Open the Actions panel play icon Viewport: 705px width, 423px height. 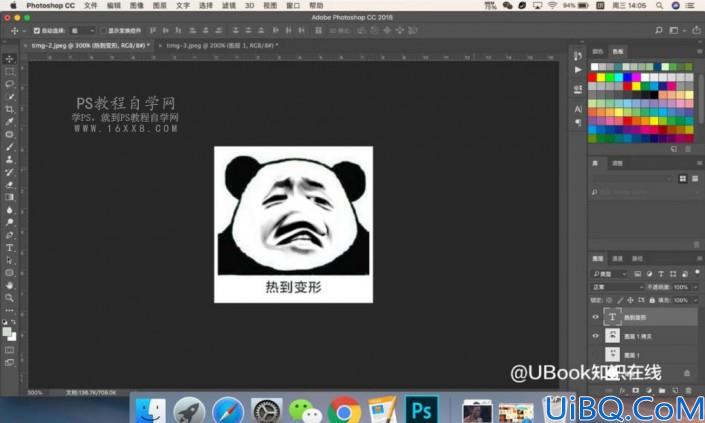pyautogui.click(x=578, y=70)
